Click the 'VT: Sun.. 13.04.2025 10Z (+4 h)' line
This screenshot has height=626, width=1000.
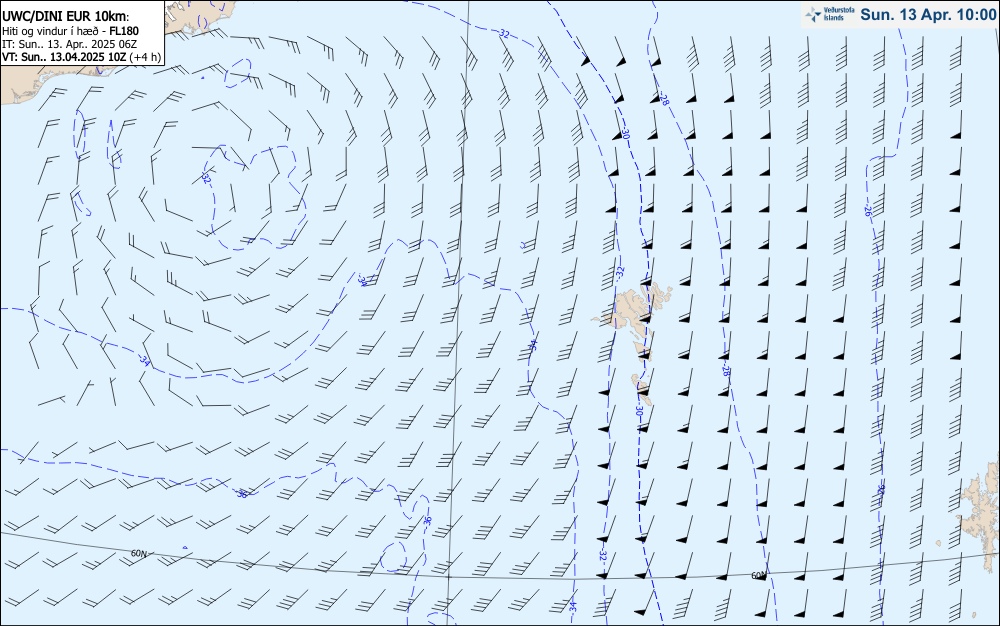[x=82, y=57]
